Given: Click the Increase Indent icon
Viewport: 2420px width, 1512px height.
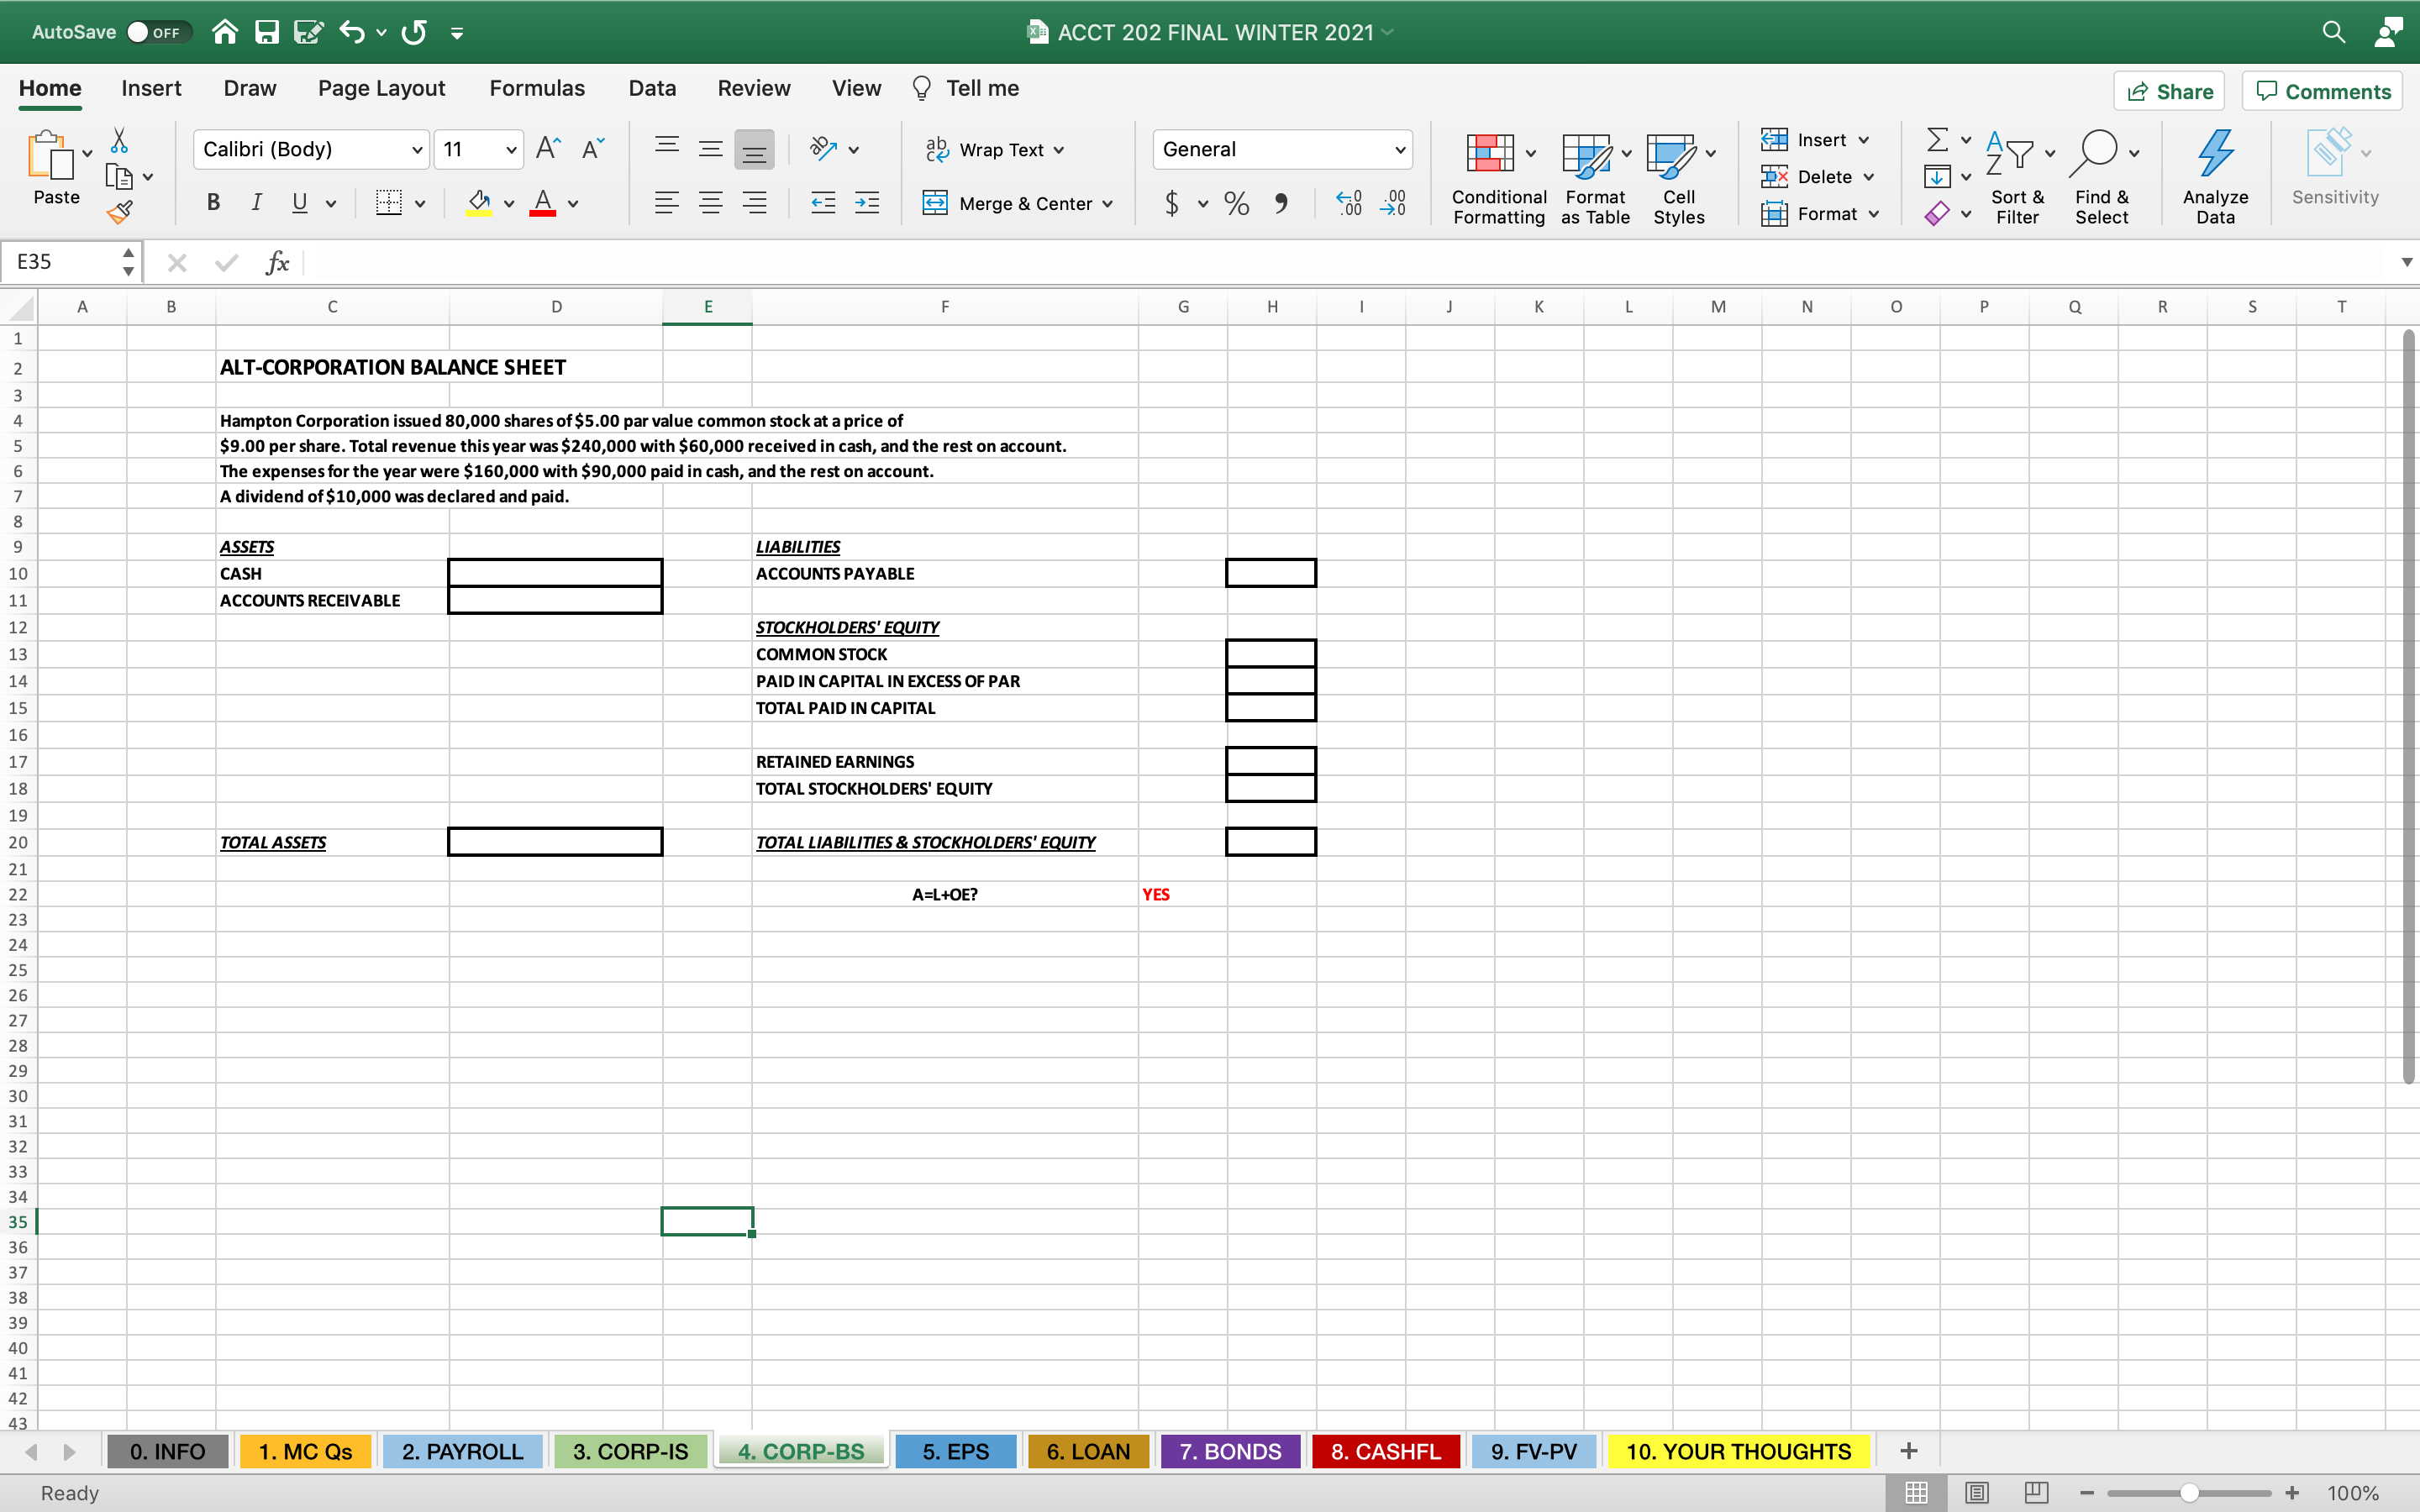Looking at the screenshot, I should point(867,204).
